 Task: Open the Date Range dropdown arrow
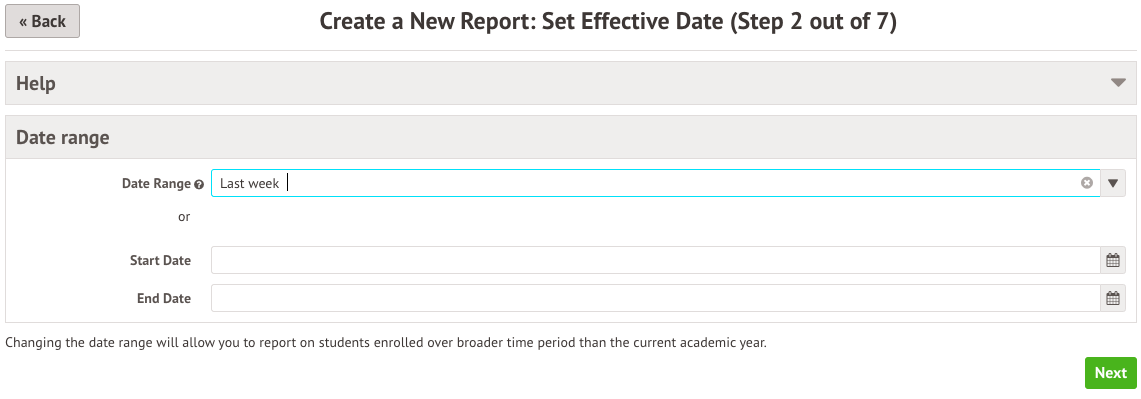[1113, 183]
